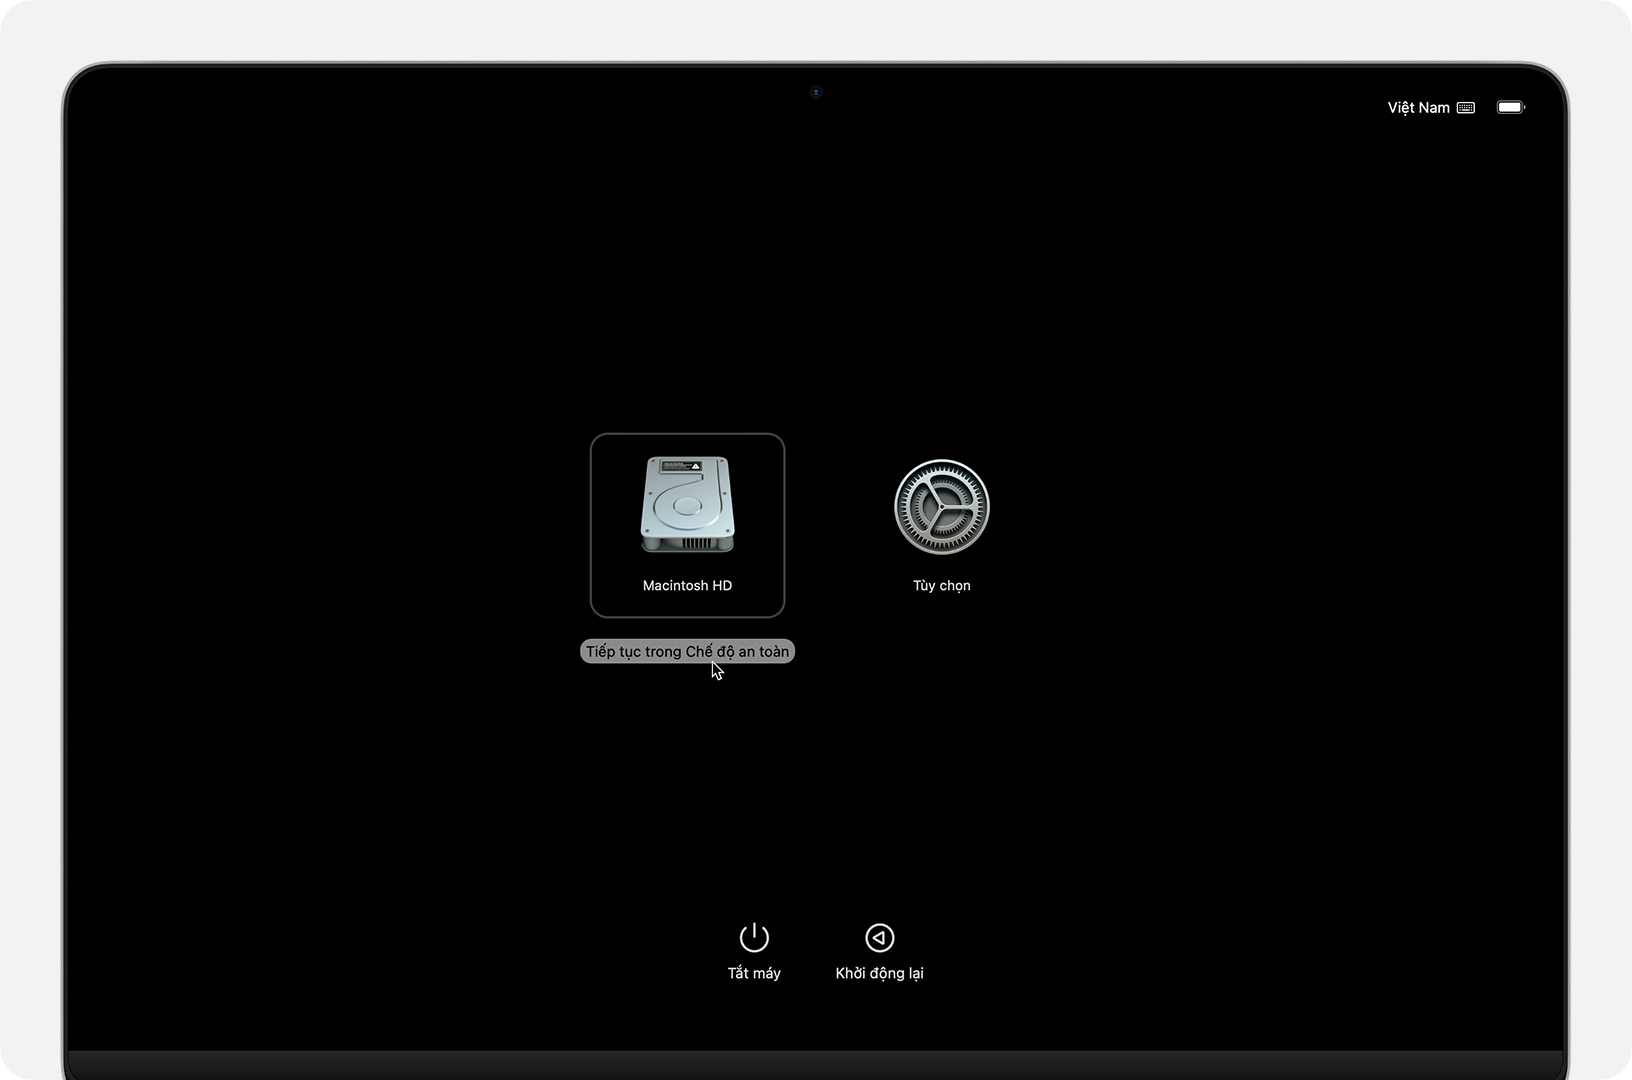Check the battery status icon

point(1510,107)
